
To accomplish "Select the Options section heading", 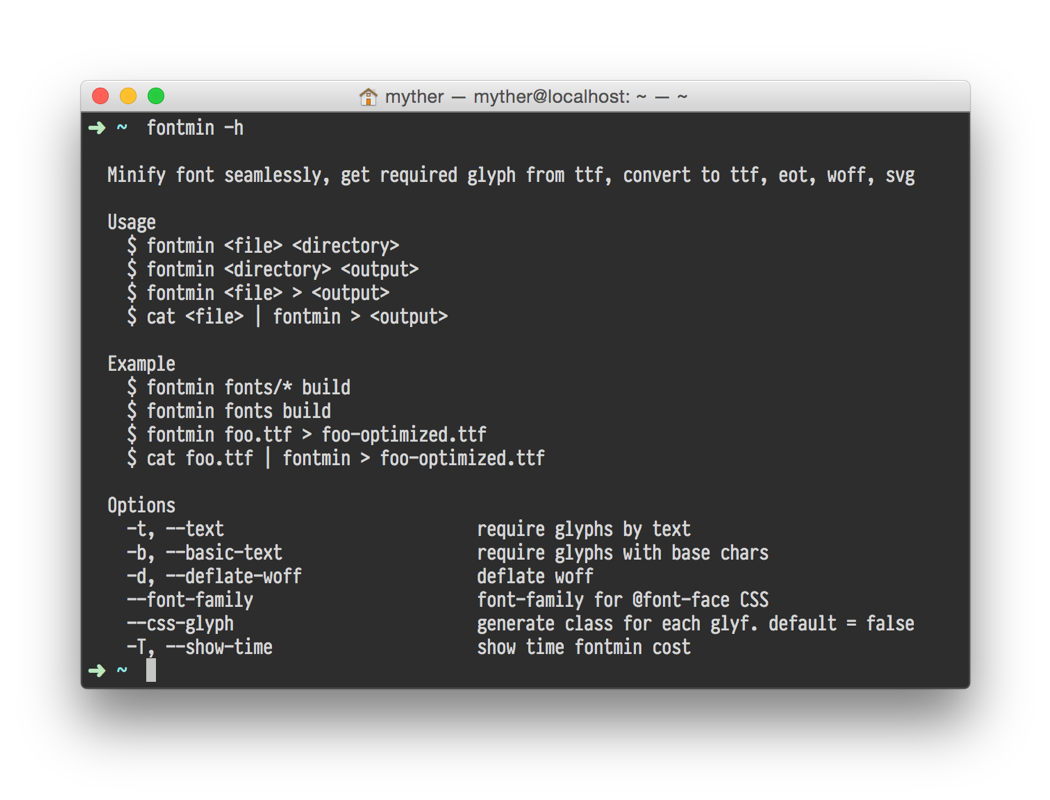I will click(x=141, y=505).
